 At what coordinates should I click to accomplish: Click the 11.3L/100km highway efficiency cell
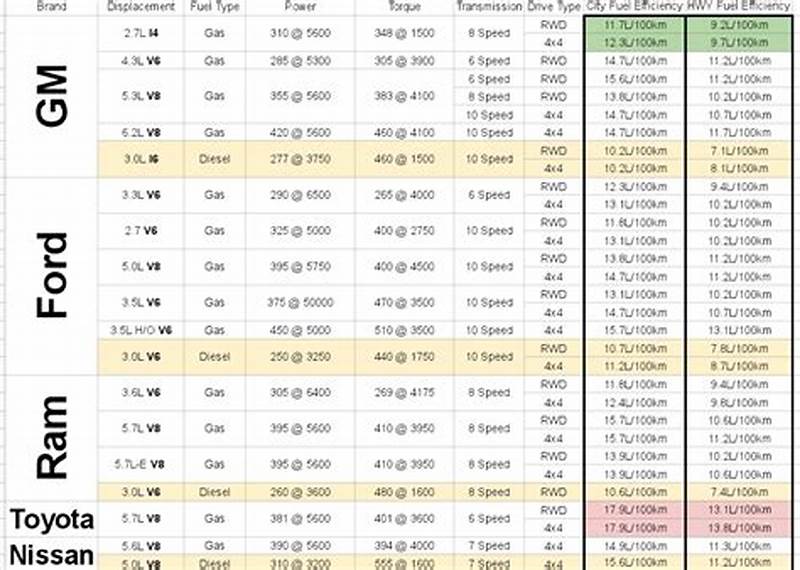[739, 546]
